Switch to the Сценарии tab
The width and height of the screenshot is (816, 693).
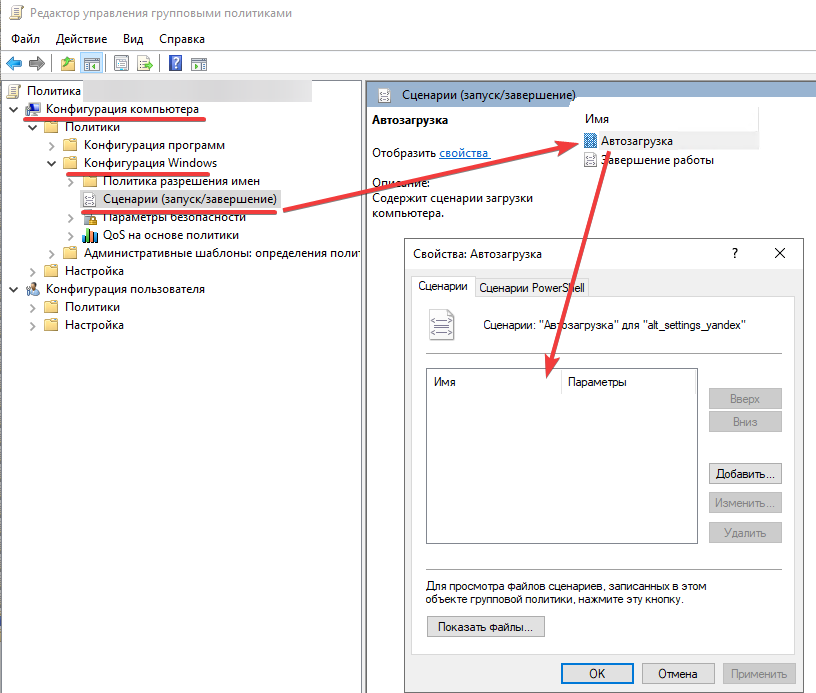point(443,286)
